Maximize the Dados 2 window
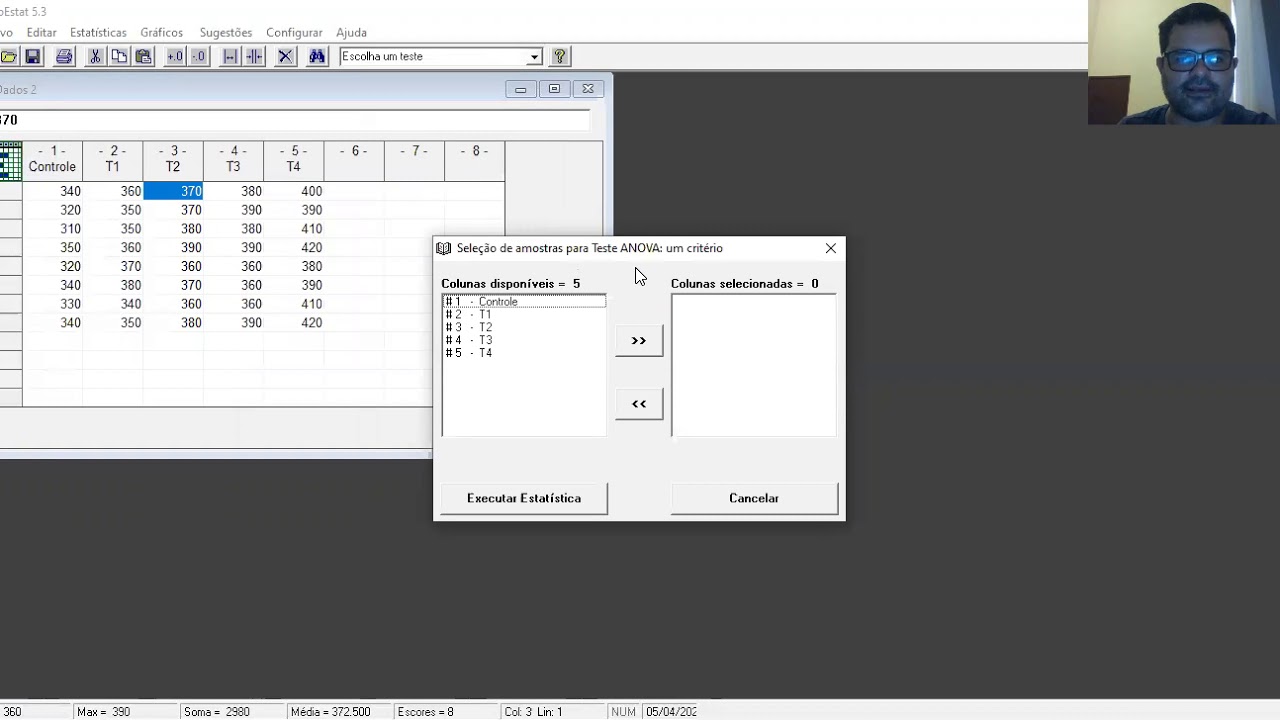Viewport: 1280px width, 720px height. pos(554,89)
